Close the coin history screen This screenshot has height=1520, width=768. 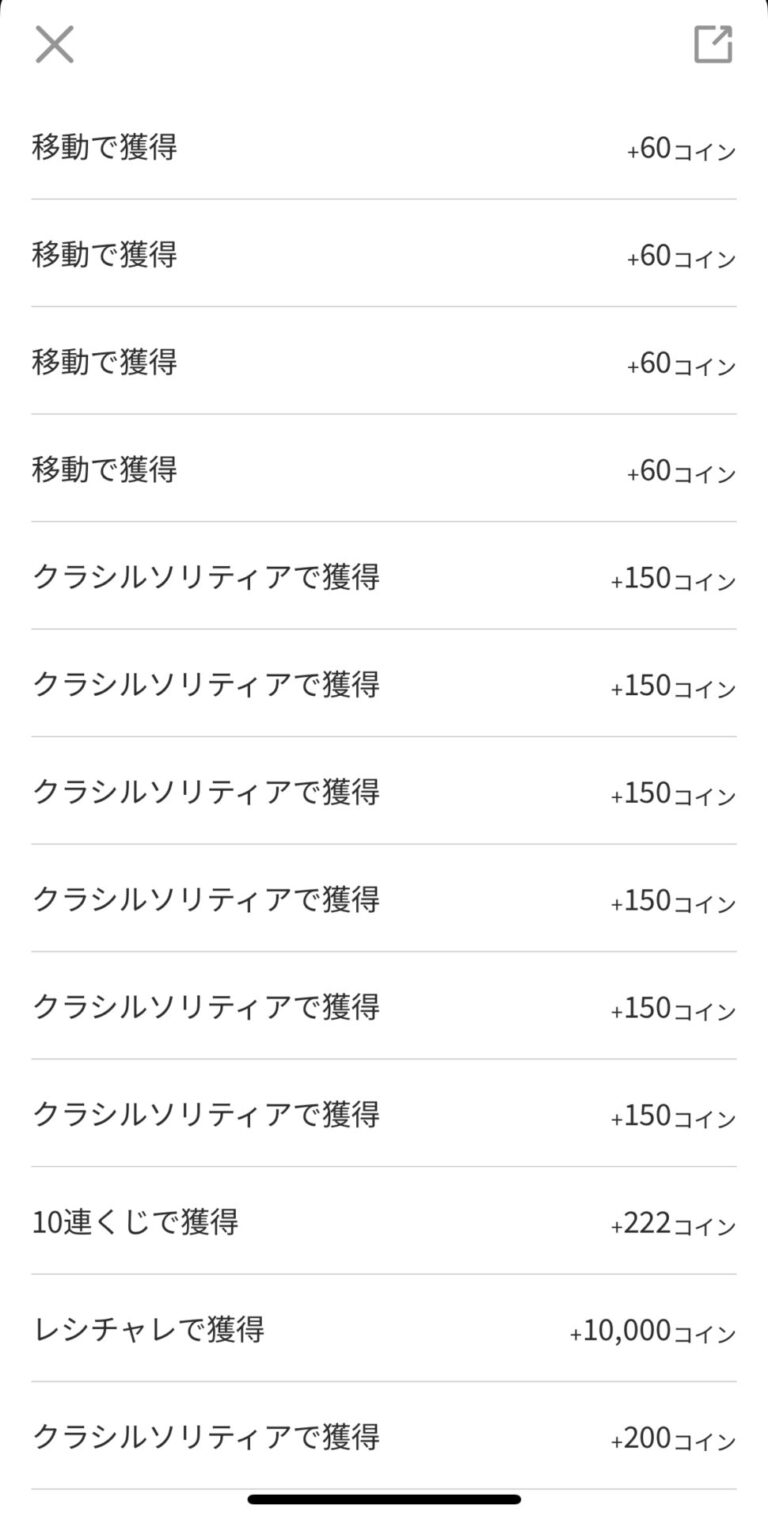tap(55, 45)
